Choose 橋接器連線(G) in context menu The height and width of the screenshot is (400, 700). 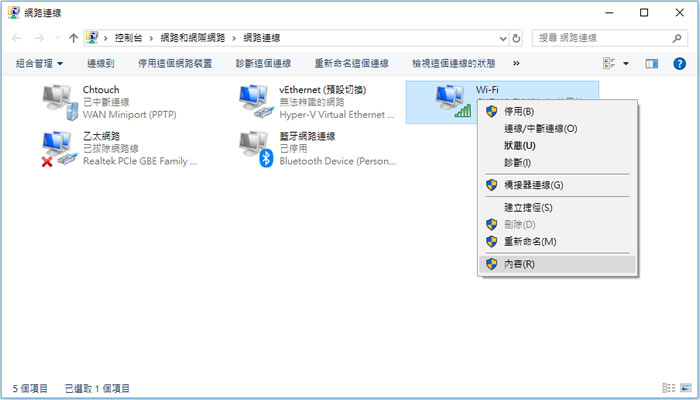coord(558,185)
